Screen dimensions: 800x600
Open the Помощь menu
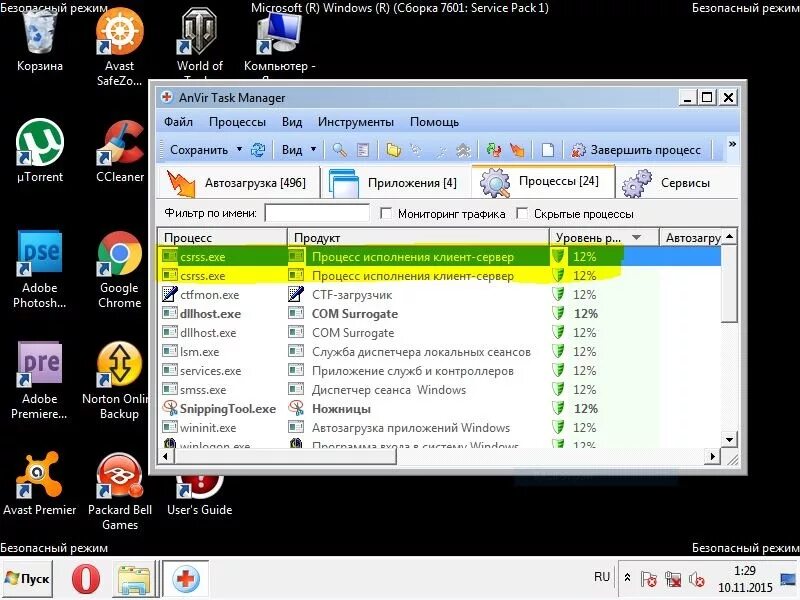coord(434,122)
